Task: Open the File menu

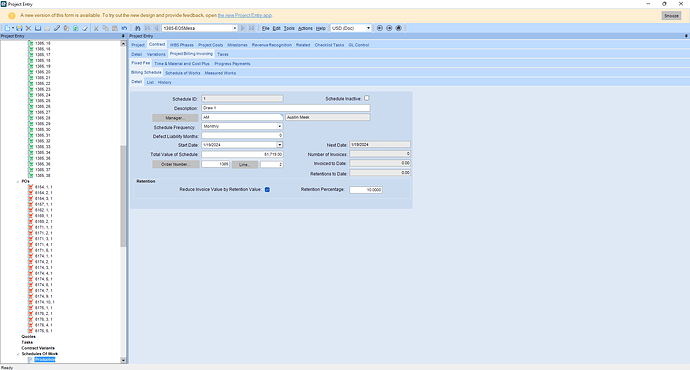Action: pos(266,28)
